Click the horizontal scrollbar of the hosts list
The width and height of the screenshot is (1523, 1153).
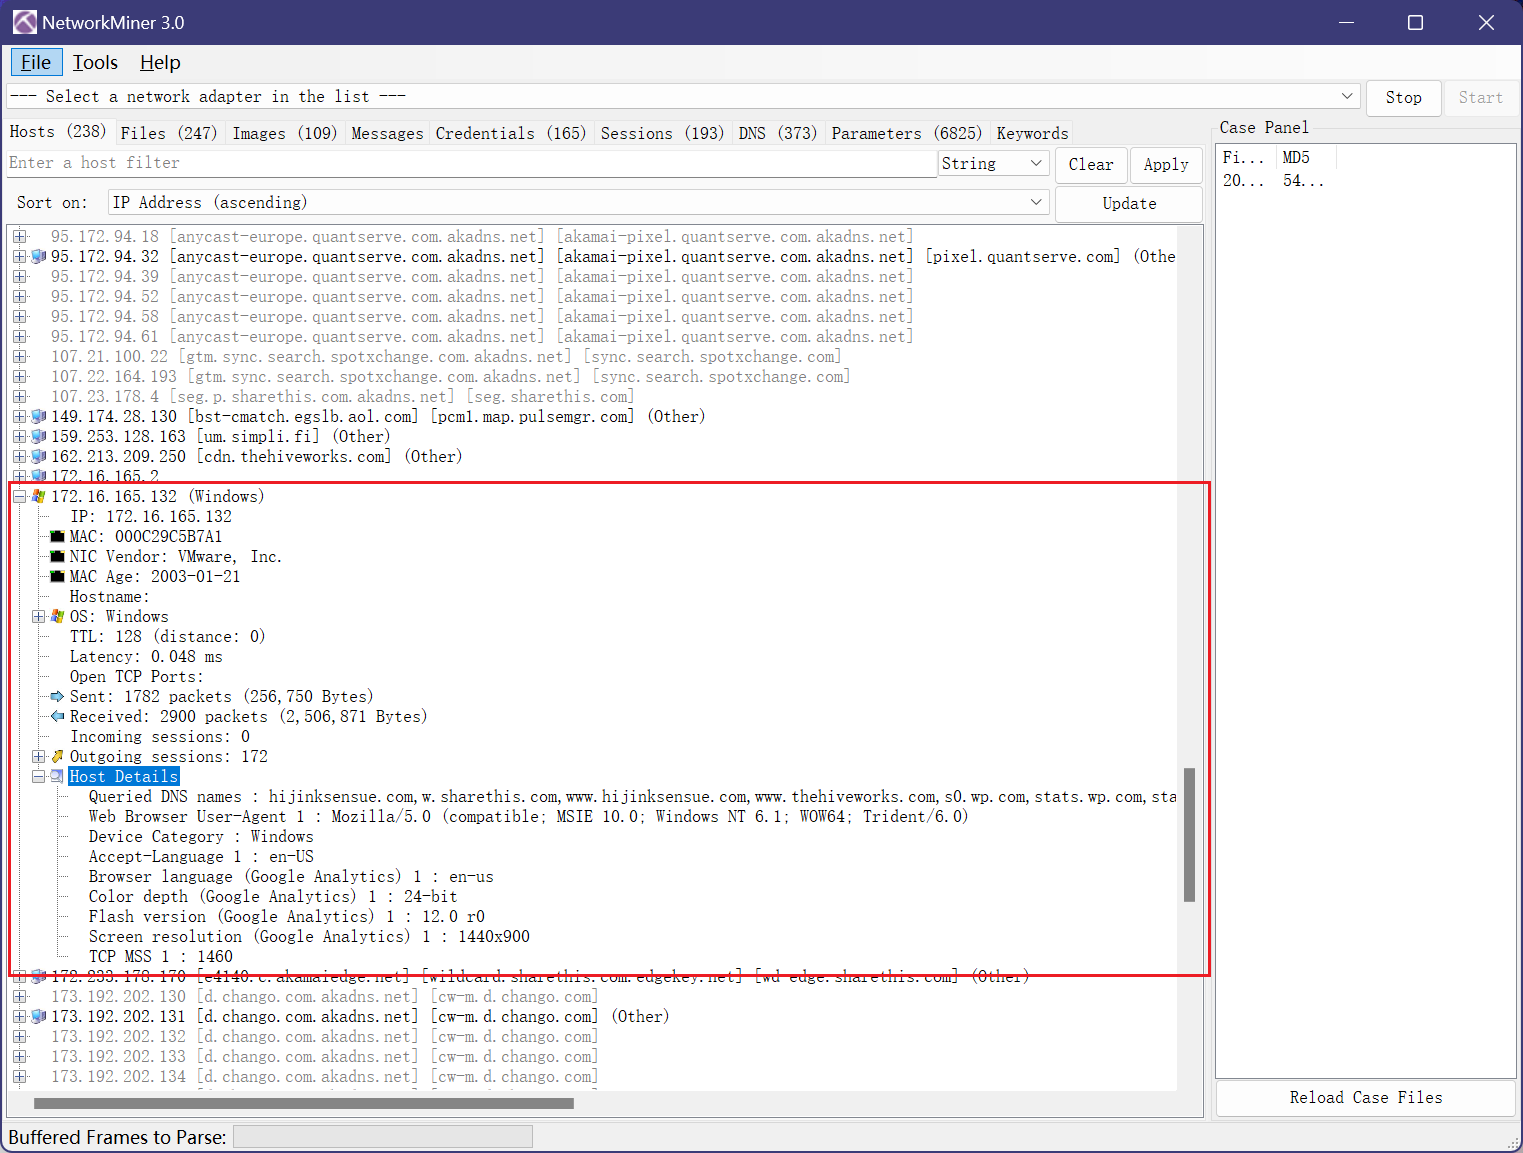[304, 1104]
